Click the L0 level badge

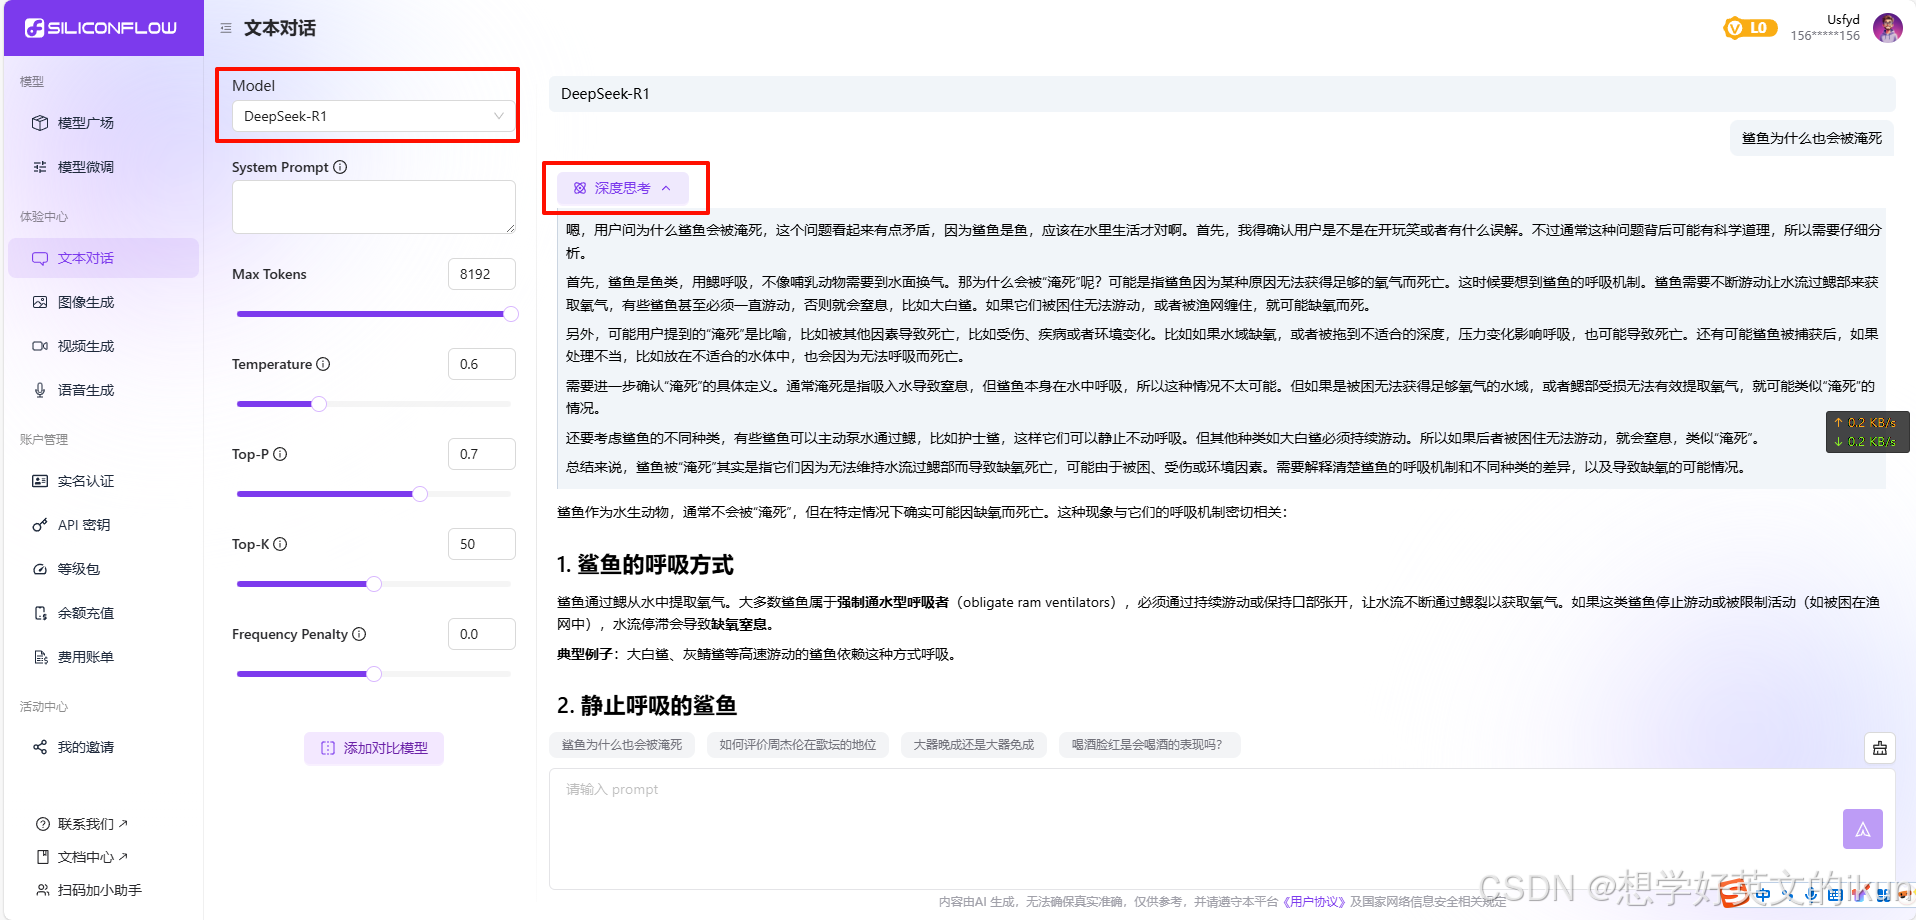click(1750, 28)
